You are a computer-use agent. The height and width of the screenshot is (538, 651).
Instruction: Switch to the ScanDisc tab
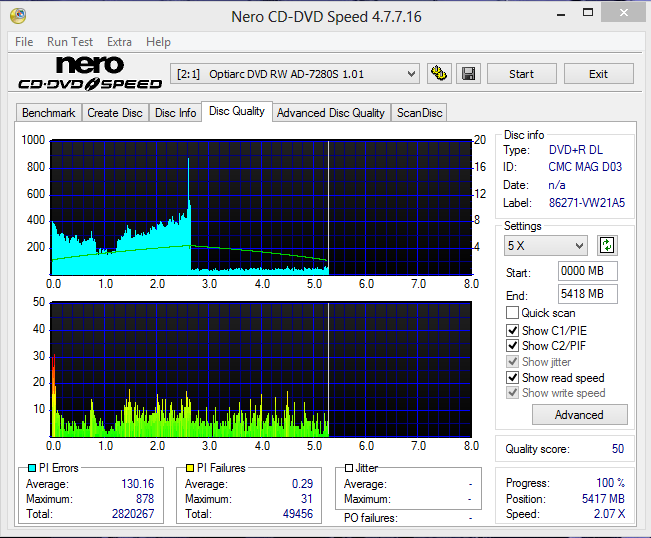coord(419,113)
